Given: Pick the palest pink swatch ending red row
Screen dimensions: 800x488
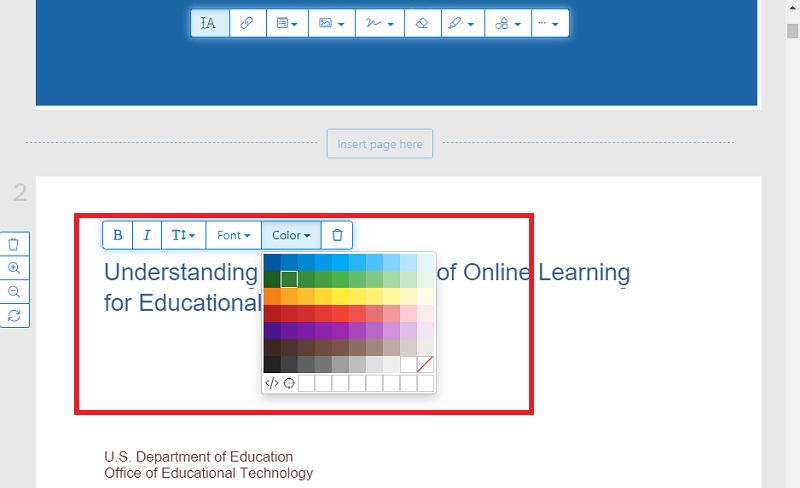Looking at the screenshot, I should tap(425, 313).
